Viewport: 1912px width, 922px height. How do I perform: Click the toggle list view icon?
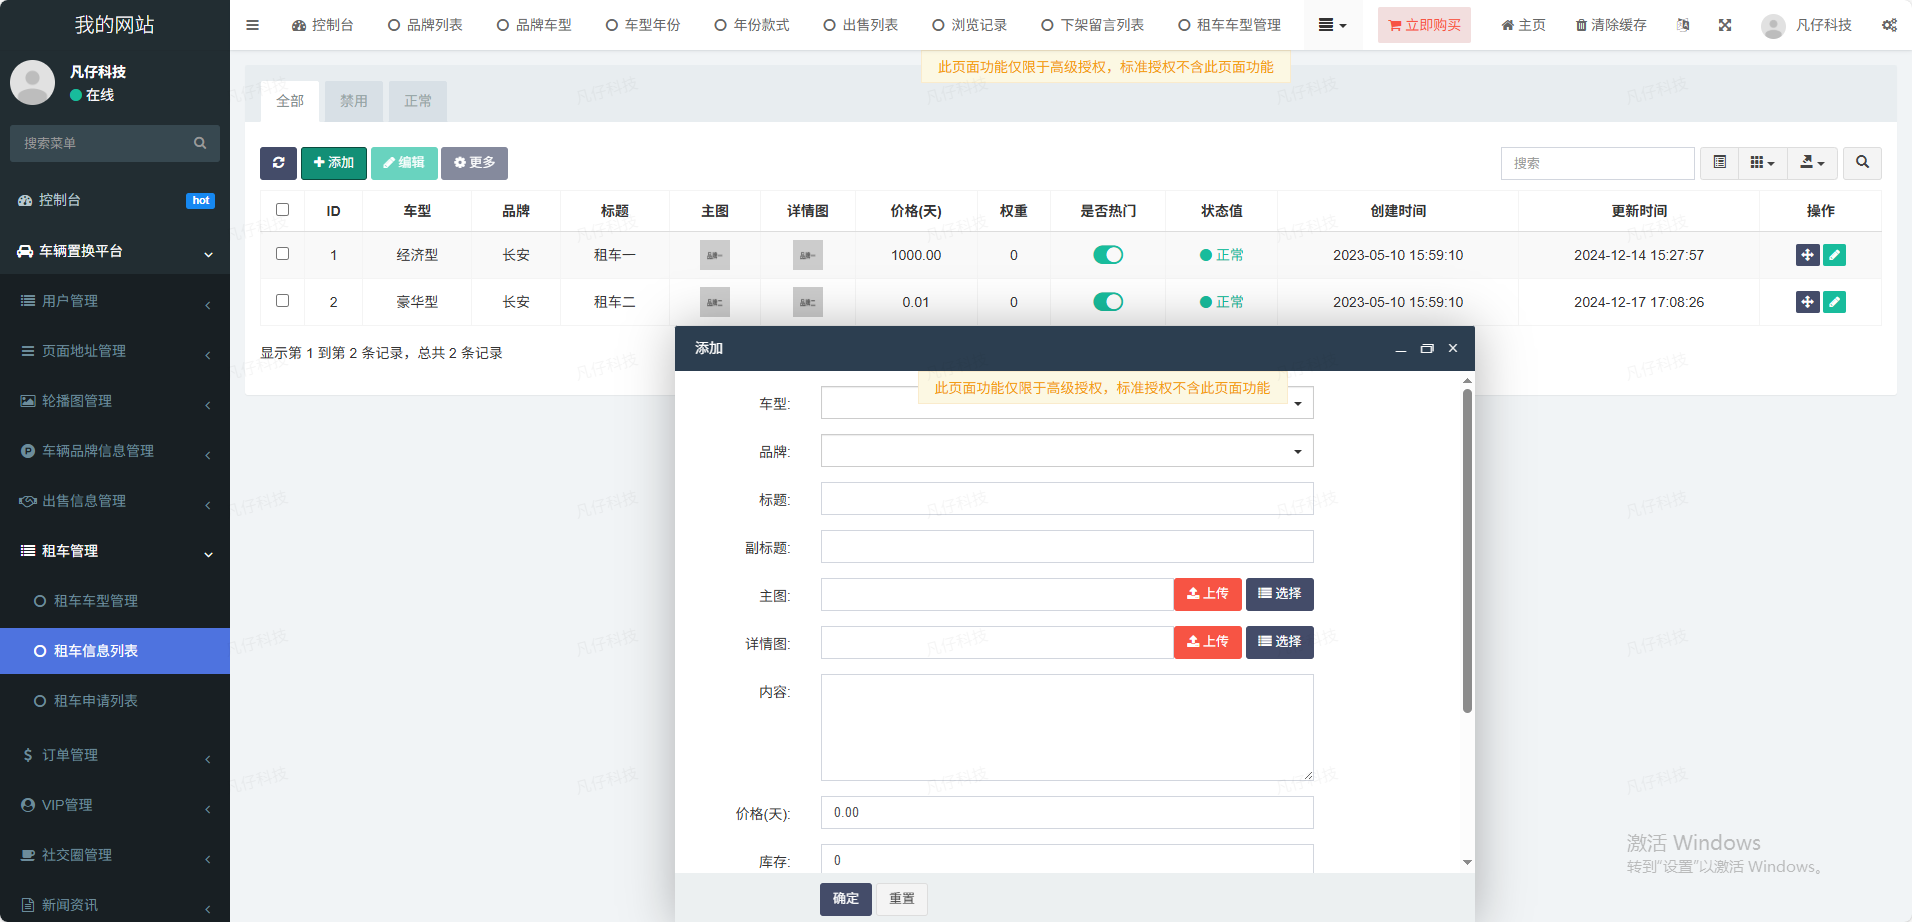1719,163
